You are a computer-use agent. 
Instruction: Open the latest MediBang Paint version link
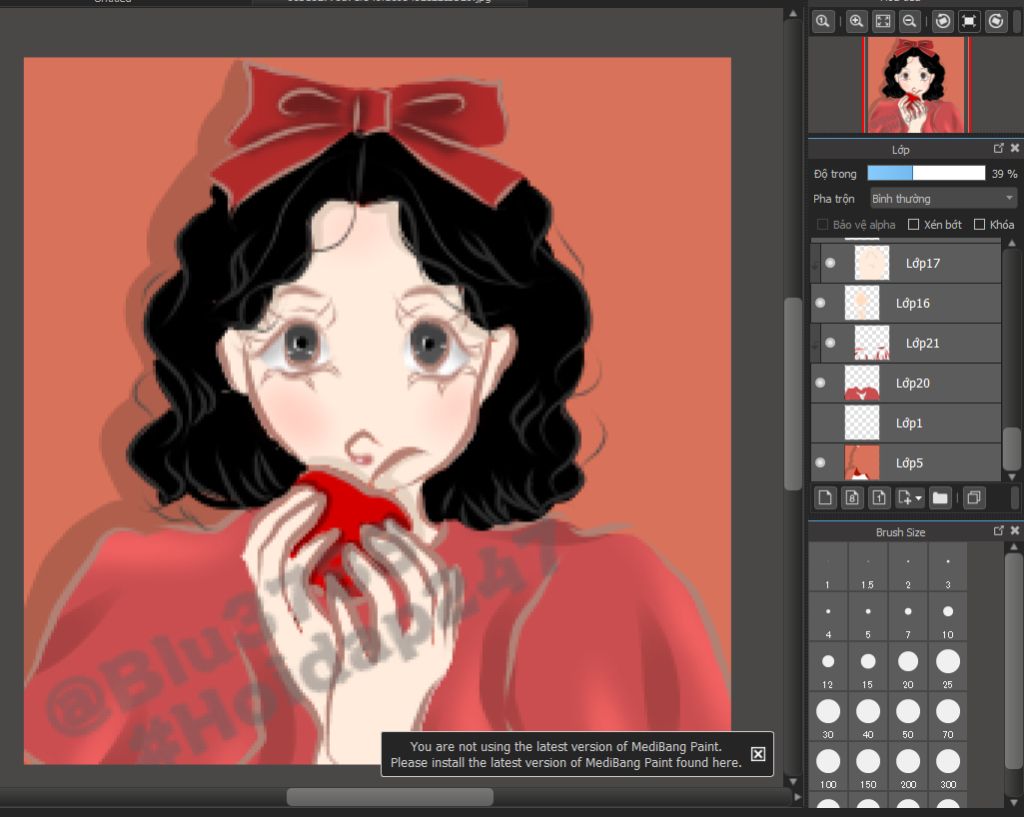point(566,762)
